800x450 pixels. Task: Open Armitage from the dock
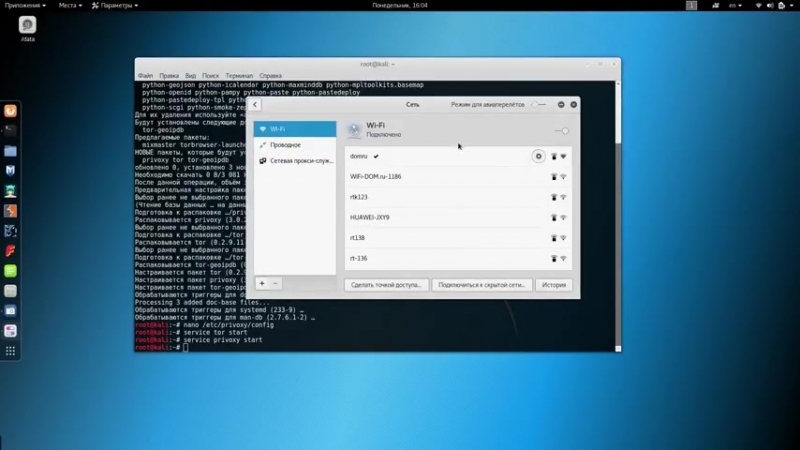[10, 191]
